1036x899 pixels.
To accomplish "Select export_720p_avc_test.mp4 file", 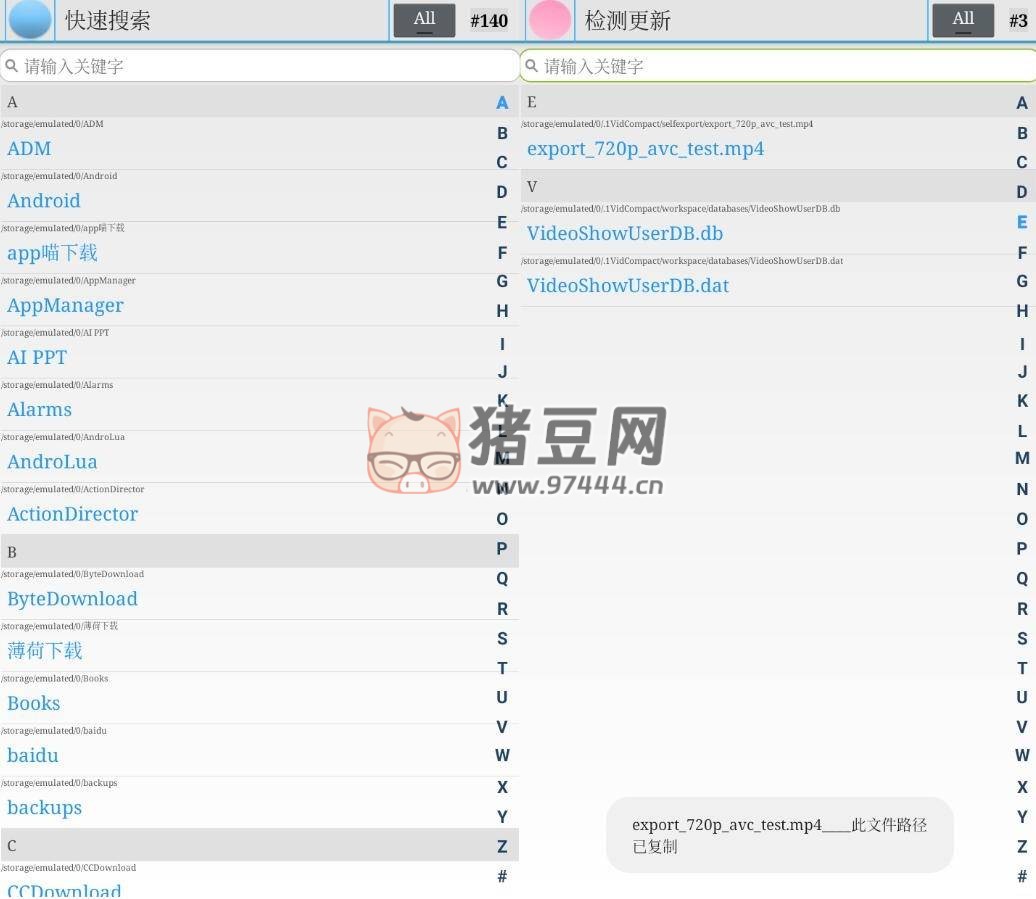I will pos(645,149).
